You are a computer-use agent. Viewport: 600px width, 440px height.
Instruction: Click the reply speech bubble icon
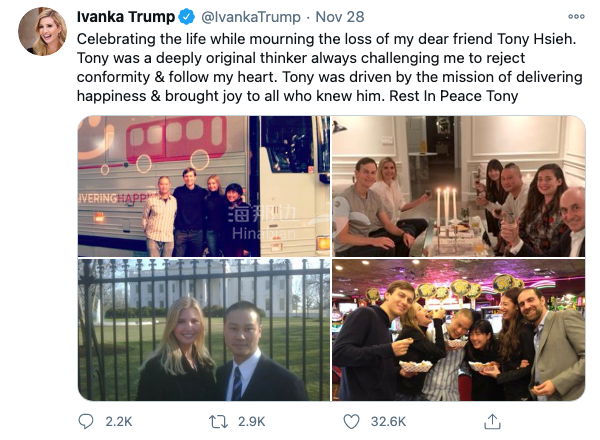tap(86, 421)
